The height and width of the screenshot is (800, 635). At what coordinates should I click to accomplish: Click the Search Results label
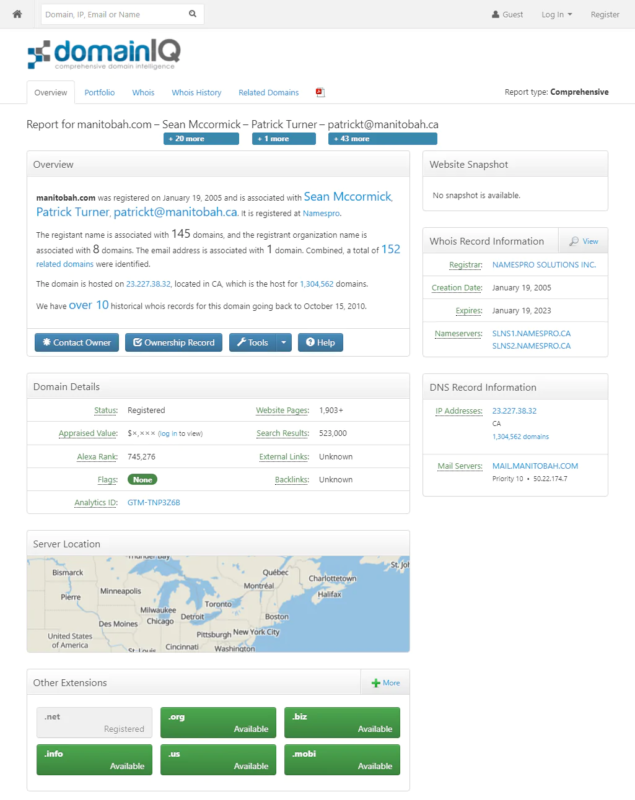(283, 433)
